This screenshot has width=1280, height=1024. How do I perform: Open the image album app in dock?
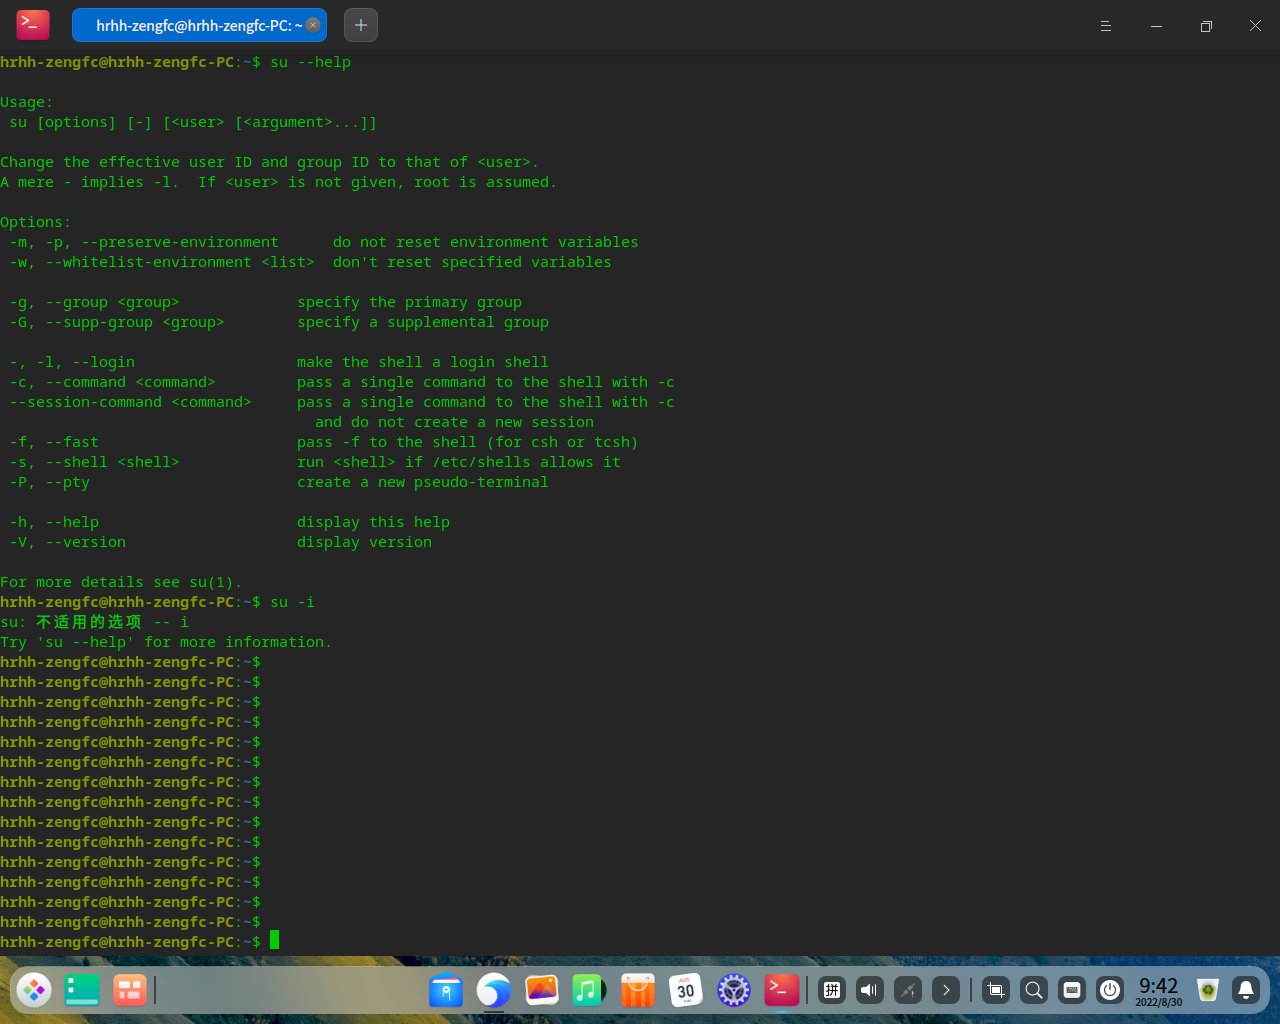(x=542, y=990)
